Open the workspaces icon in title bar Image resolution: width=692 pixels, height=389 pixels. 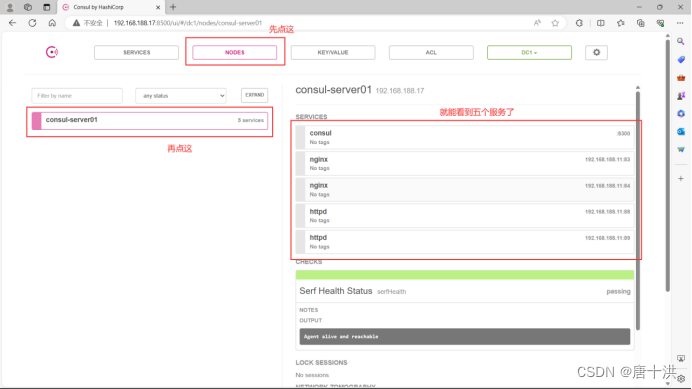point(28,7)
